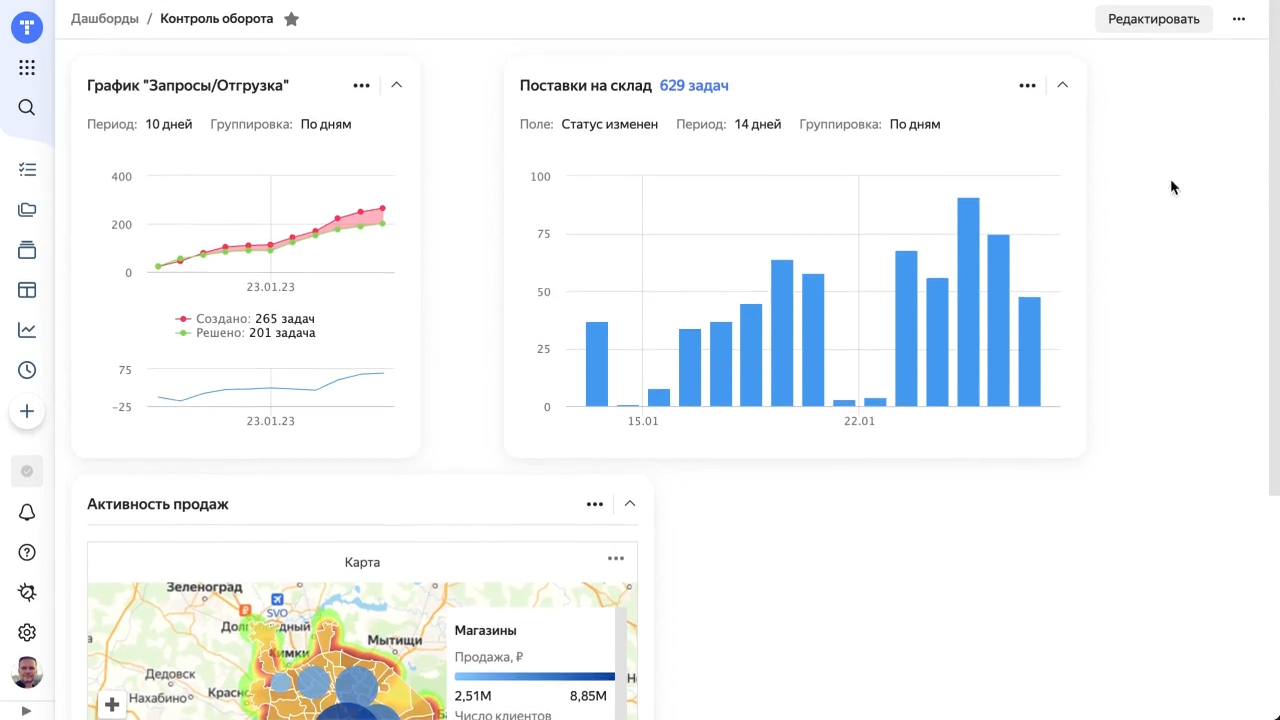
Task: Open dashboard more options menu at top right
Action: click(1239, 19)
